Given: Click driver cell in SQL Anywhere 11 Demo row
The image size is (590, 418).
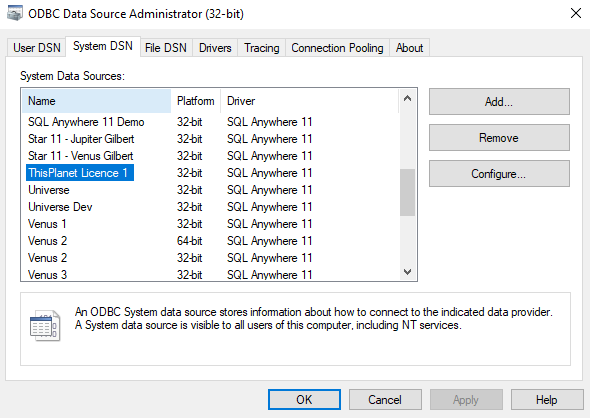Looking at the screenshot, I should 269,122.
